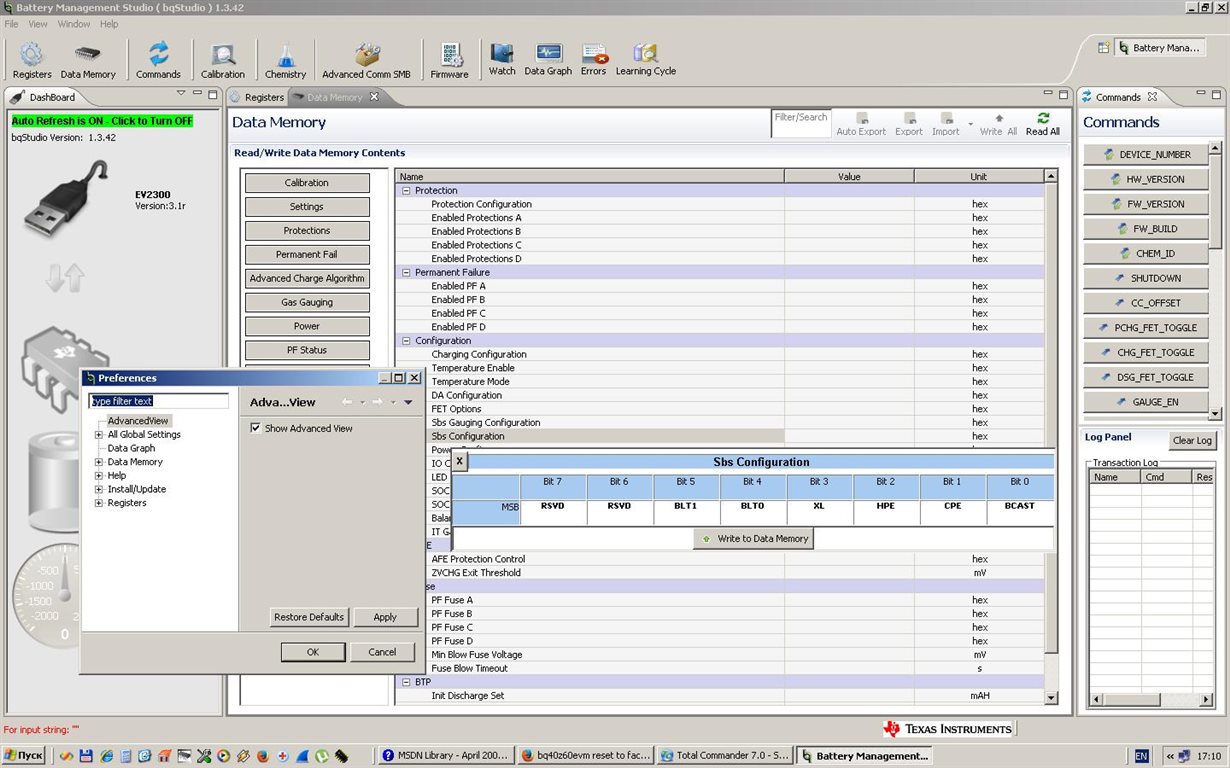Click the Preferences filter text box

[x=159, y=401]
